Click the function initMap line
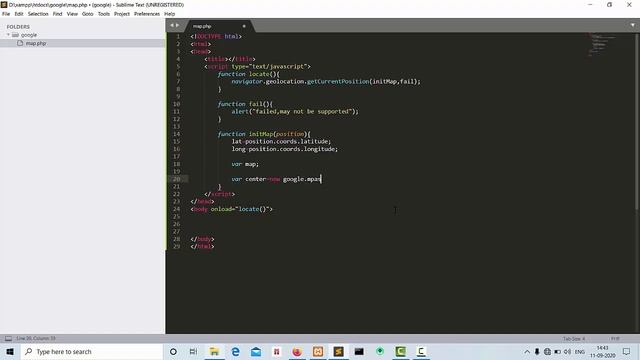Viewport: 640px width, 360px height. [x=264, y=134]
